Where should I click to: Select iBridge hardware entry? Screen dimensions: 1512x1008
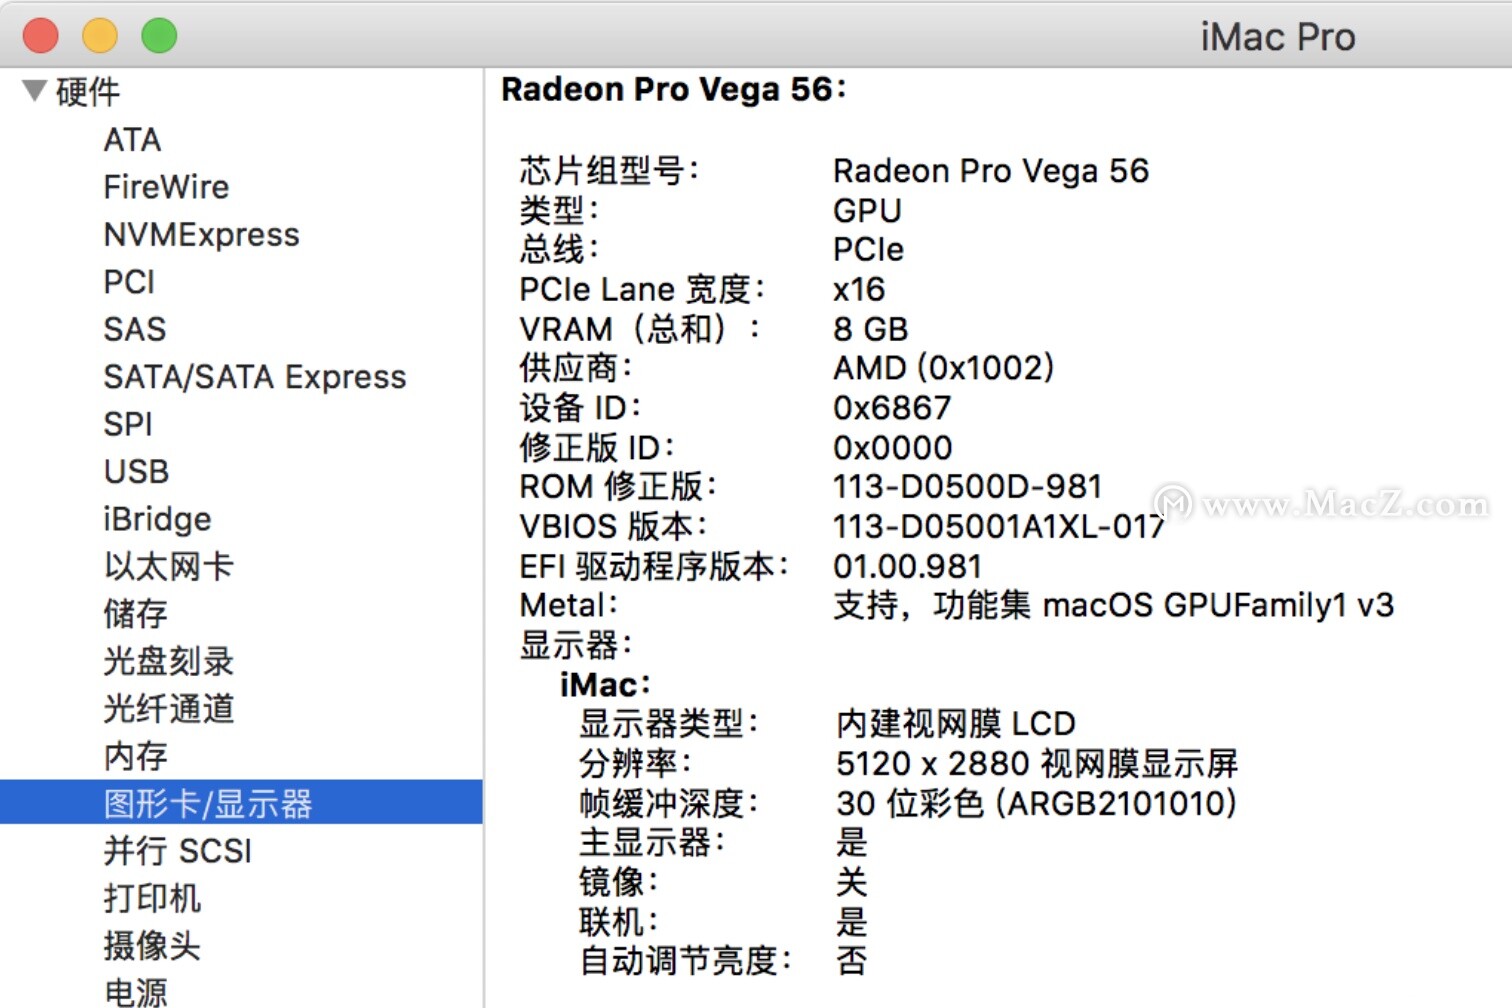pyautogui.click(x=157, y=519)
